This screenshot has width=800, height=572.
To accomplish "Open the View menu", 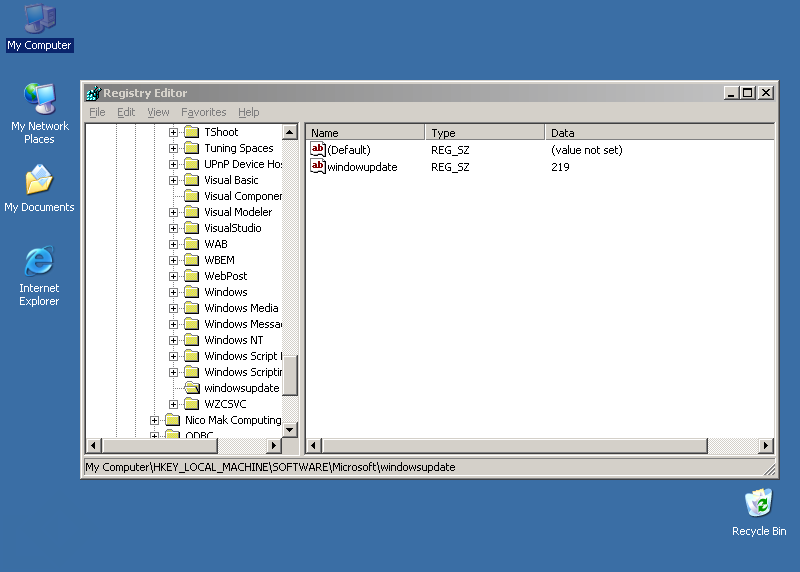I will 158,112.
